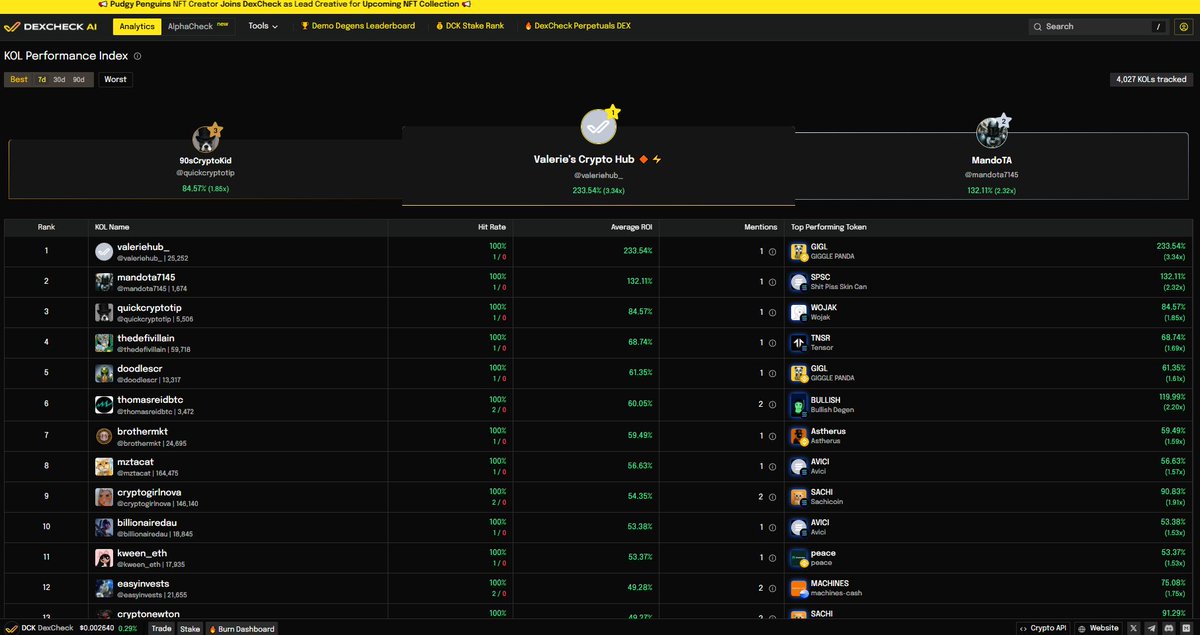The image size is (1200, 635).
Task: Click SPSC token icon
Action: [799, 282]
